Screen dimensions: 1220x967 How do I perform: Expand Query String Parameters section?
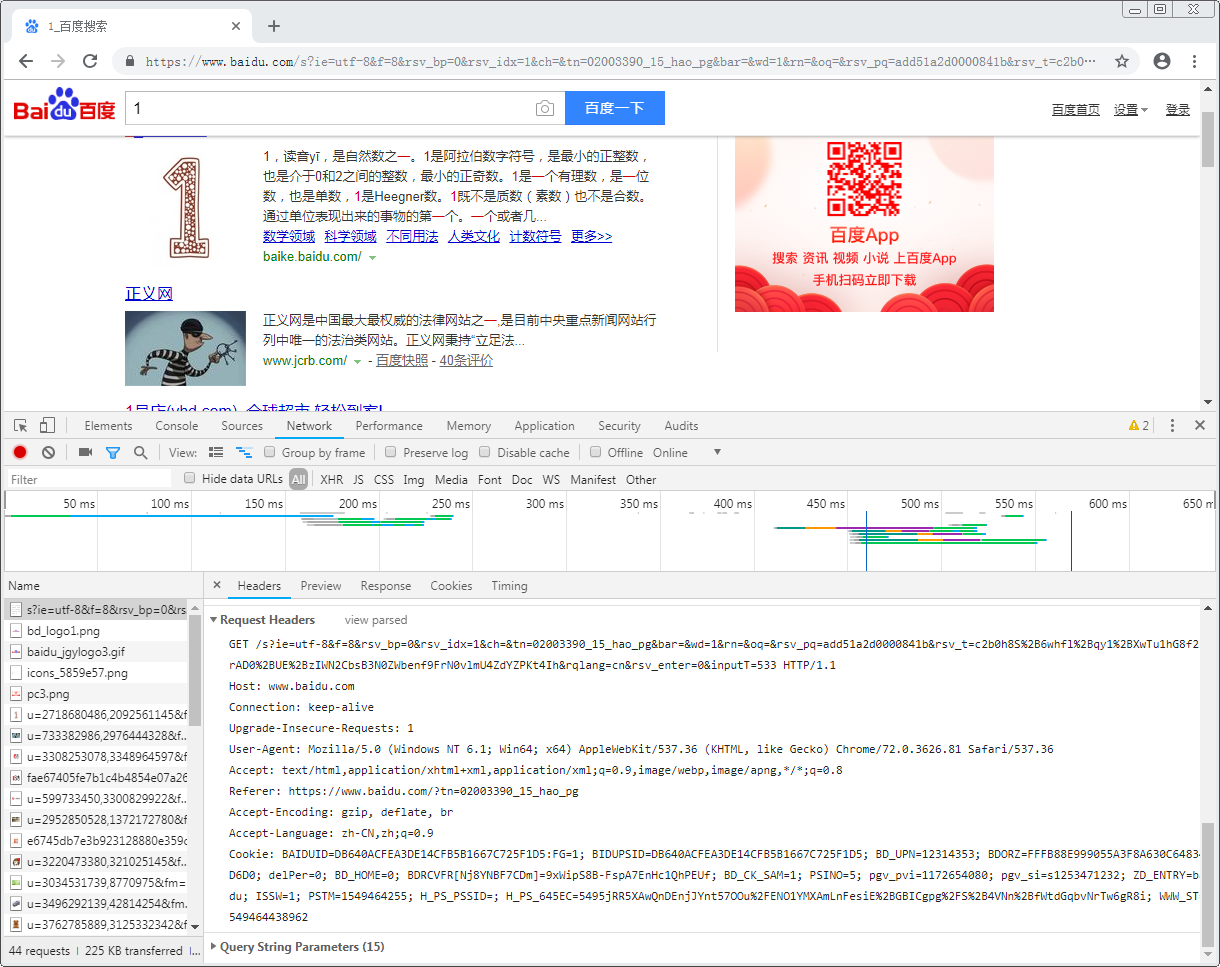[213, 946]
